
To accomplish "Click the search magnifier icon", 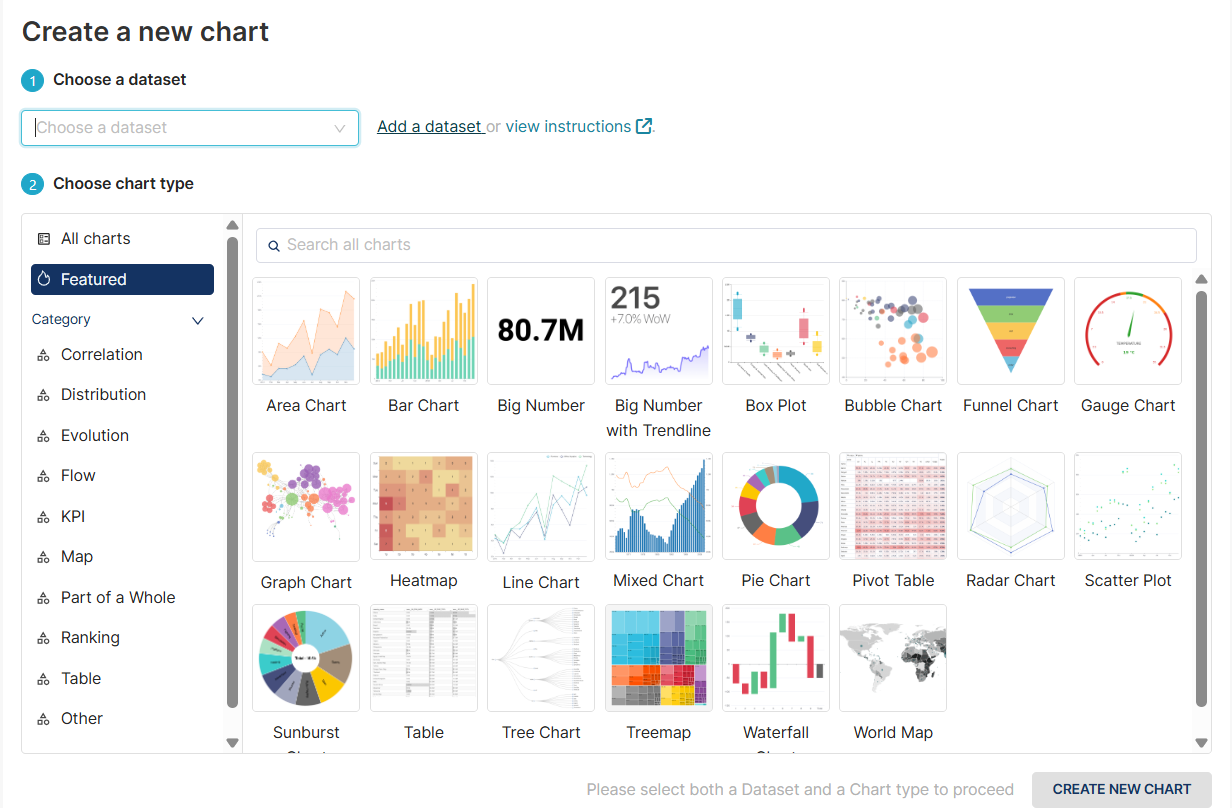I will point(274,245).
